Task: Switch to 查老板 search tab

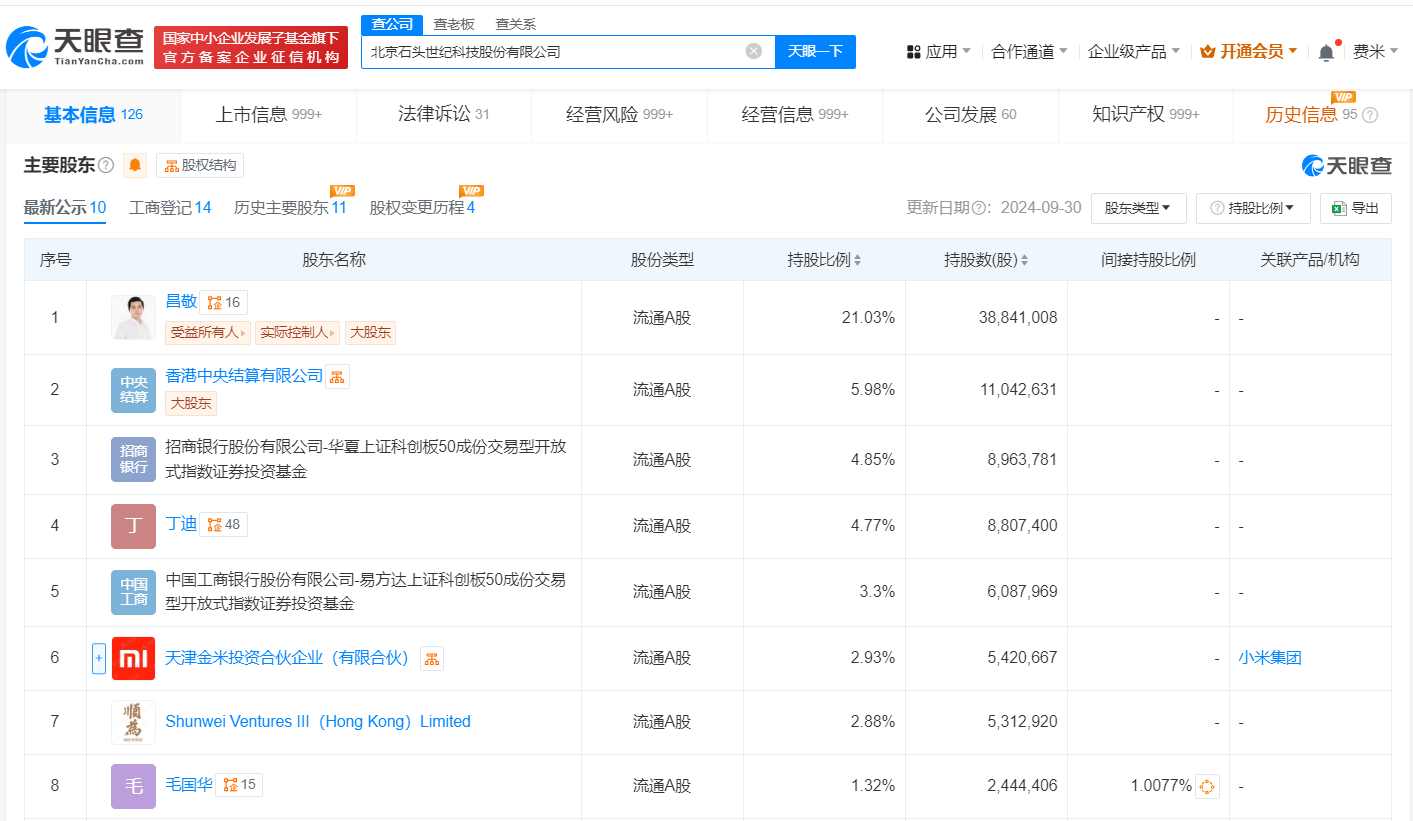Action: pos(454,24)
